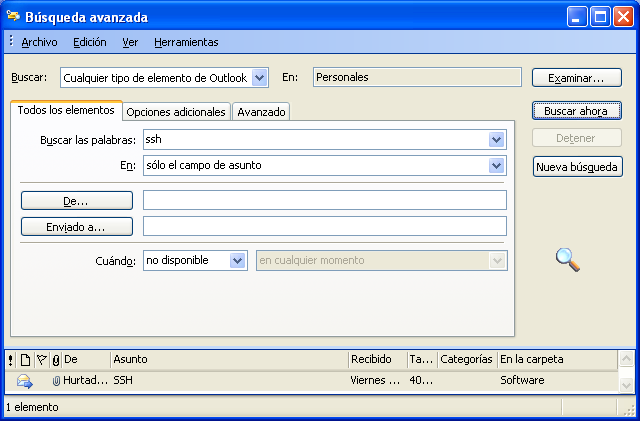Viewport: 640px width, 421px height.
Task: Open the Cuándo 'no disponible' dropdown
Action: click(238, 260)
